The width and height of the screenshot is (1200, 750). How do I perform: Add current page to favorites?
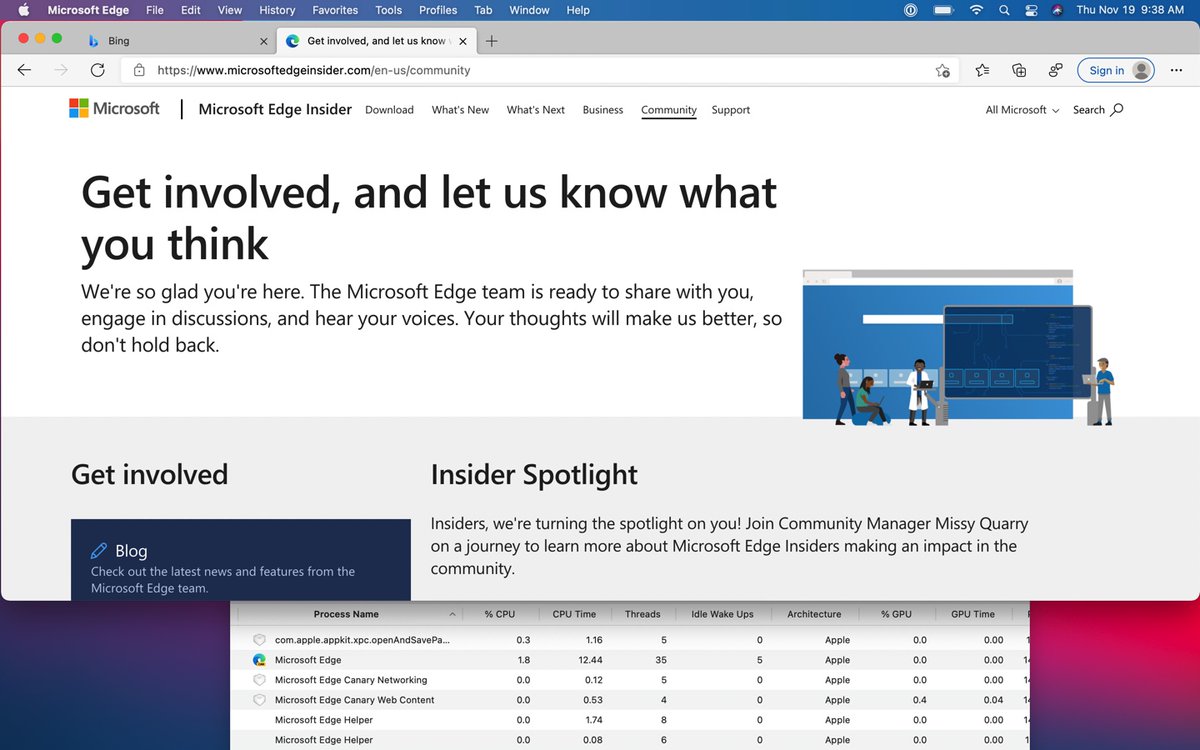(x=943, y=70)
